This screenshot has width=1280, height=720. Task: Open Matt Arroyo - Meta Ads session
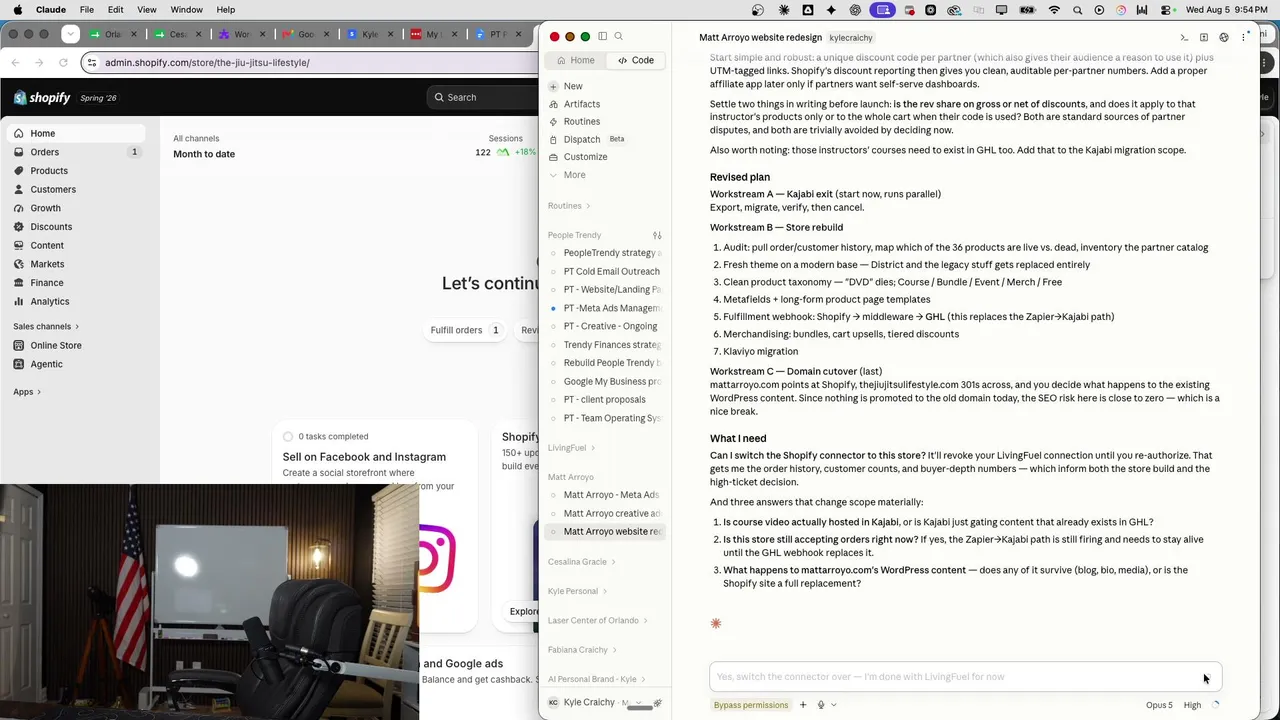(606, 495)
